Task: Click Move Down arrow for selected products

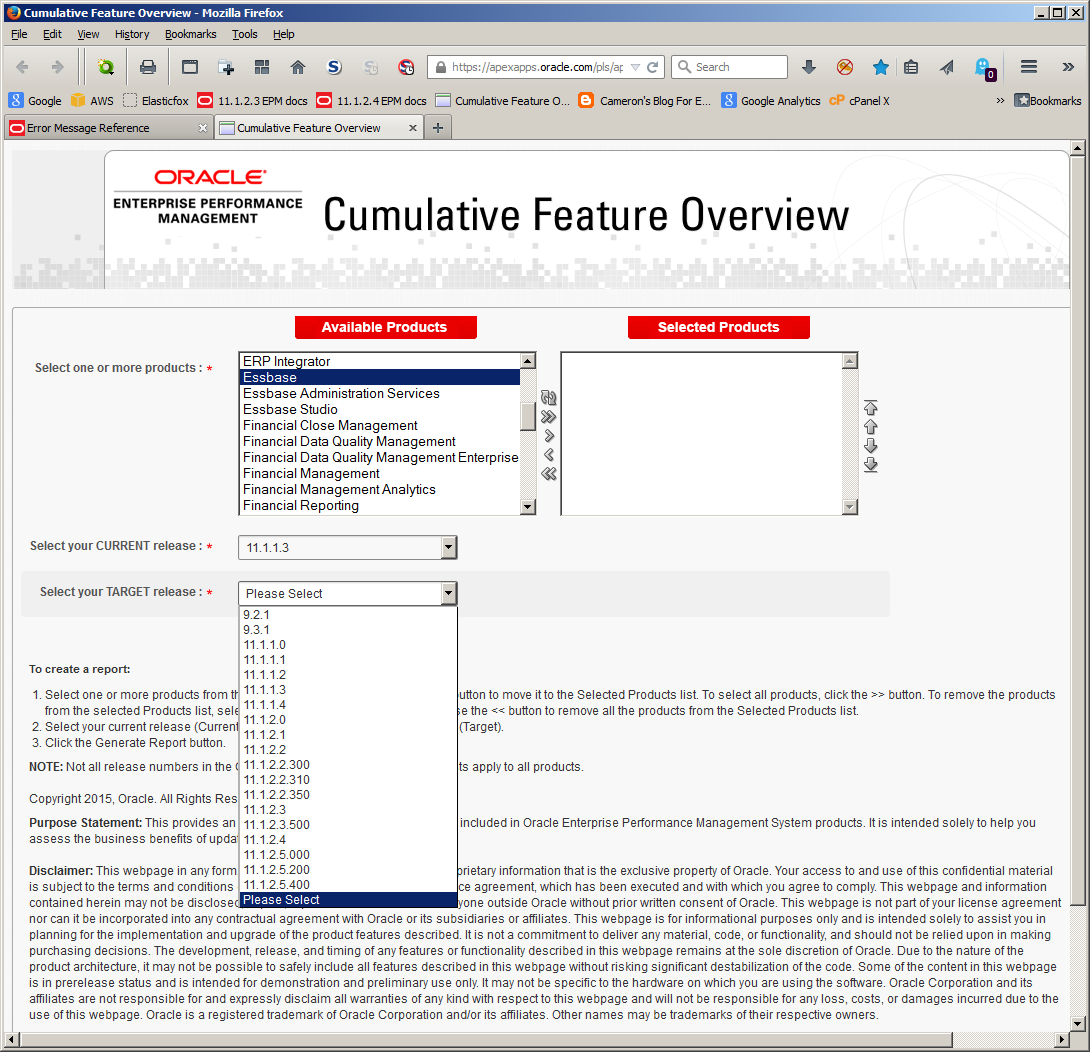Action: (x=870, y=446)
